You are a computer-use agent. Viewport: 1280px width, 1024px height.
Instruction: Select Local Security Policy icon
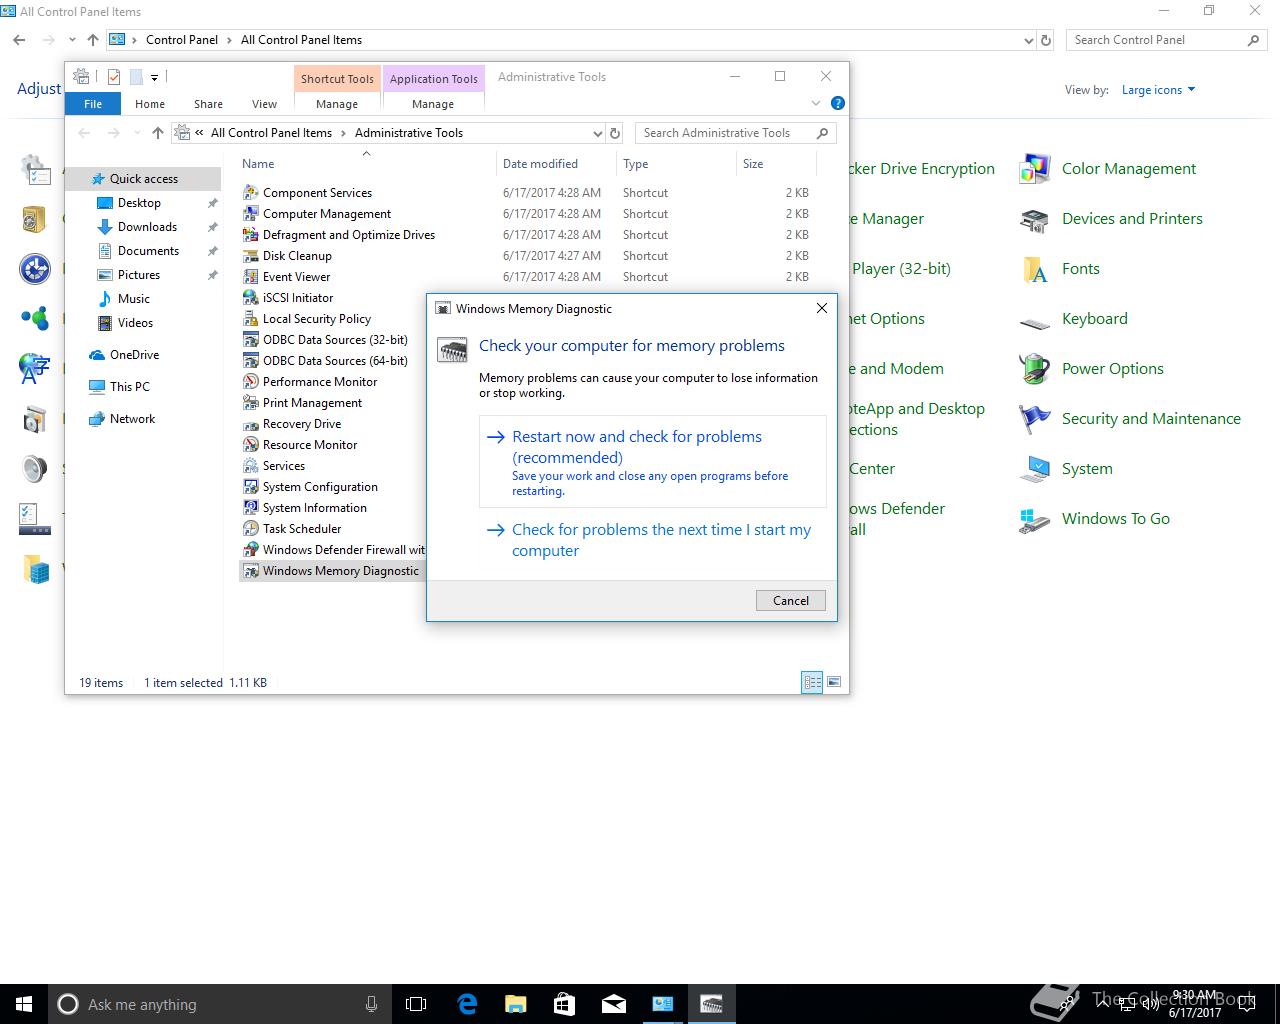(251, 318)
